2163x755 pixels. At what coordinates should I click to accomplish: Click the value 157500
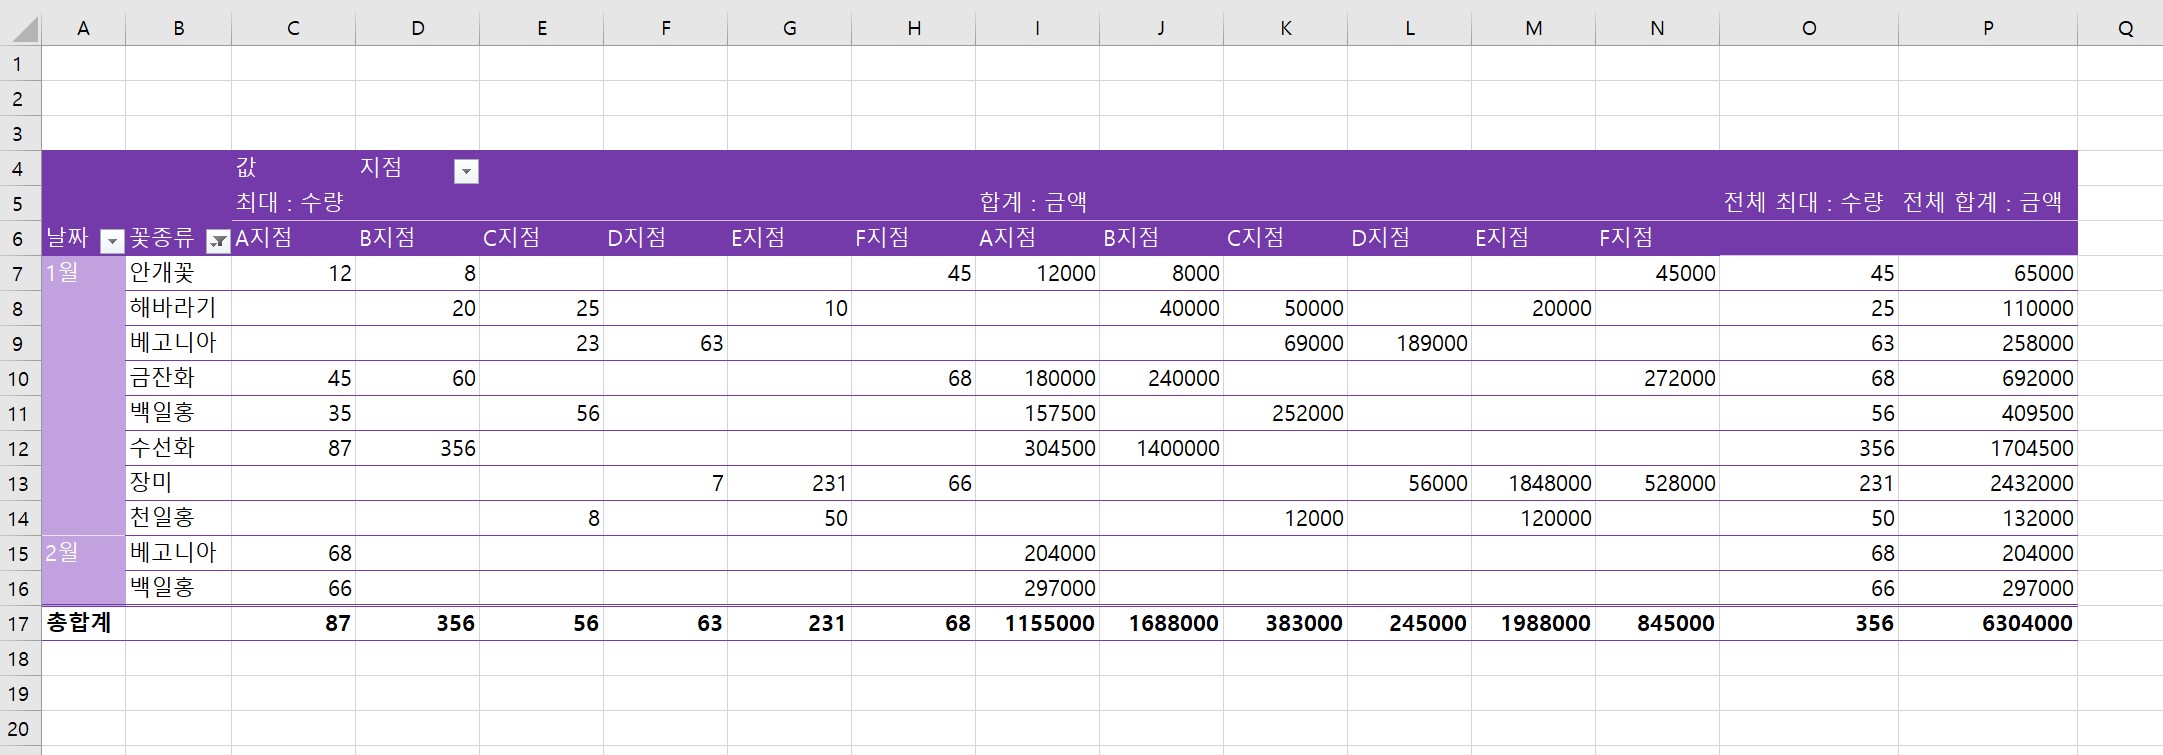coord(1038,413)
